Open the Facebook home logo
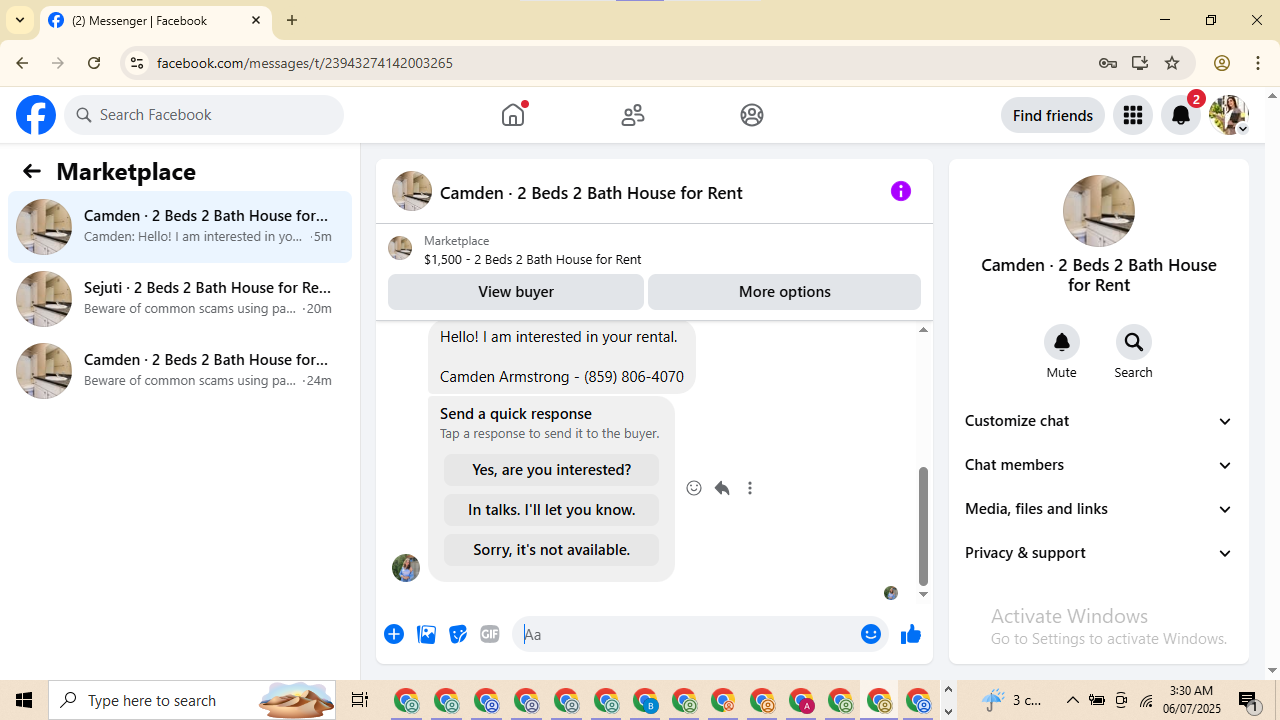The image size is (1280, 720). click(36, 115)
